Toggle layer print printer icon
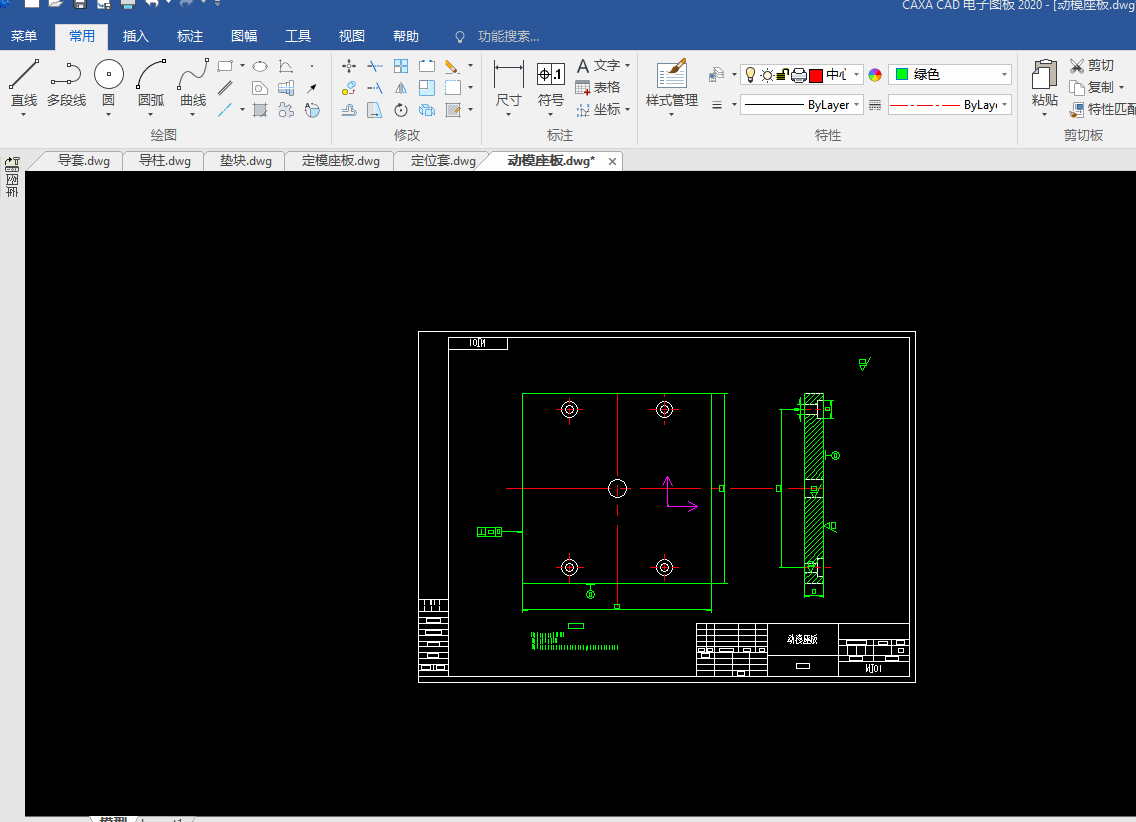This screenshot has width=1136, height=822. (798, 75)
